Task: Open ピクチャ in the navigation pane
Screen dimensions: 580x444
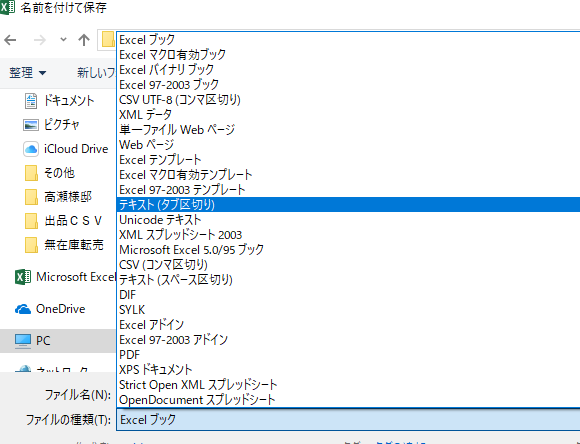Action: pyautogui.click(x=61, y=125)
